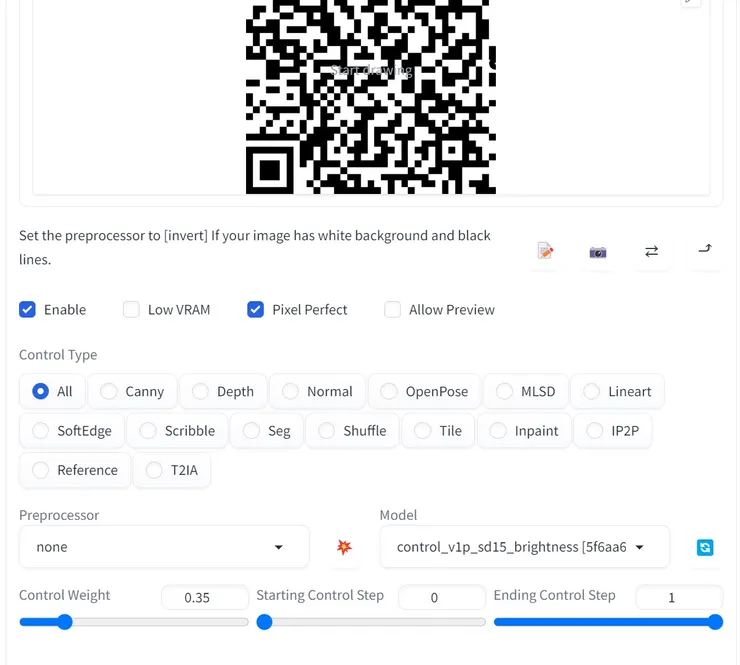This screenshot has height=665, width=740.
Task: Refresh model list with the blue icon
Action: [705, 547]
